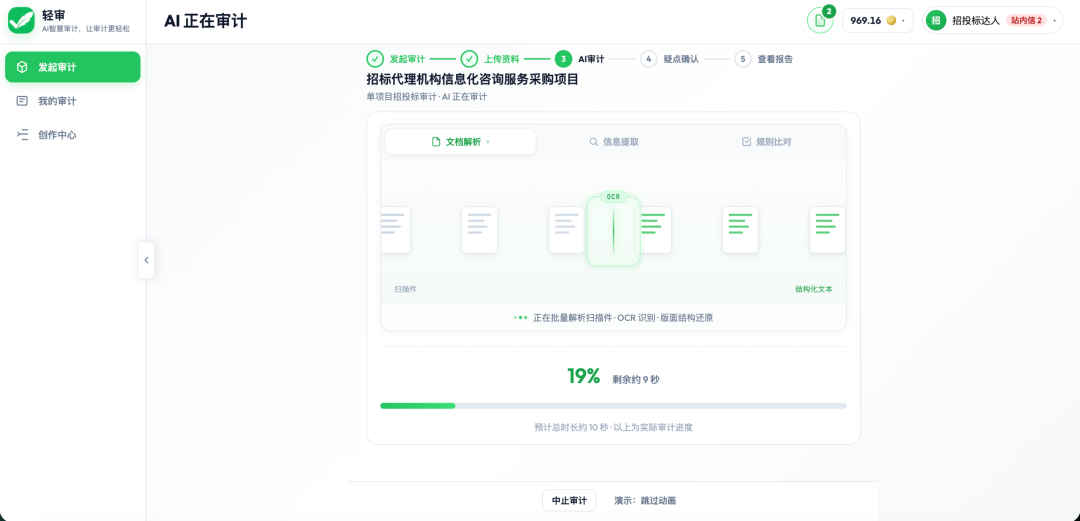
Task: Click the 中止审计 button
Action: 569,500
